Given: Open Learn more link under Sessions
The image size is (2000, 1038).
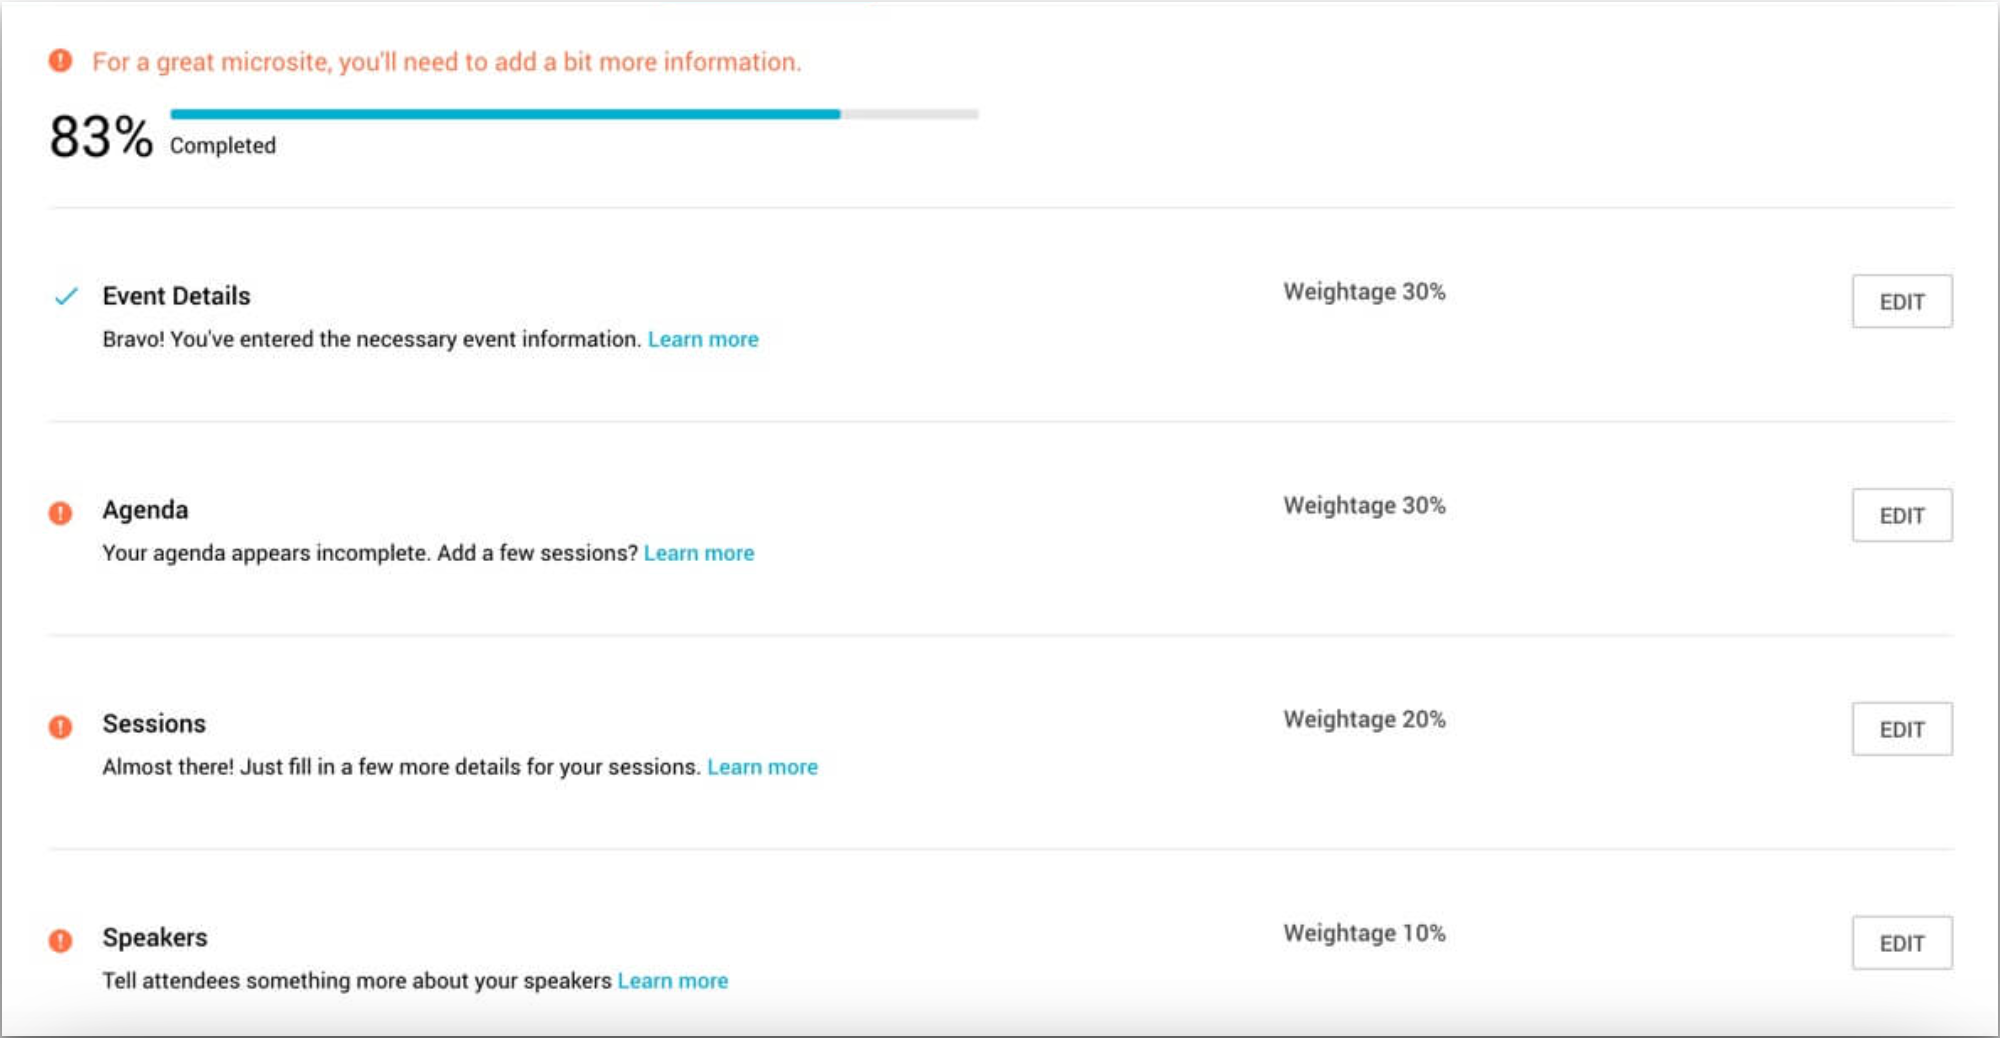Looking at the screenshot, I should click(x=762, y=767).
